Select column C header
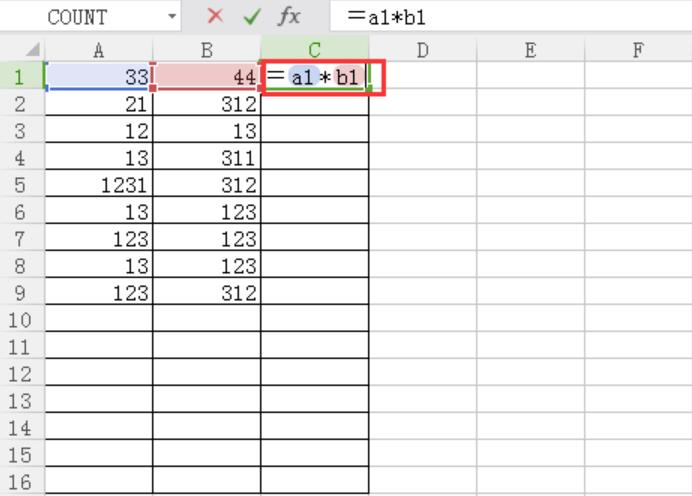 pos(315,50)
